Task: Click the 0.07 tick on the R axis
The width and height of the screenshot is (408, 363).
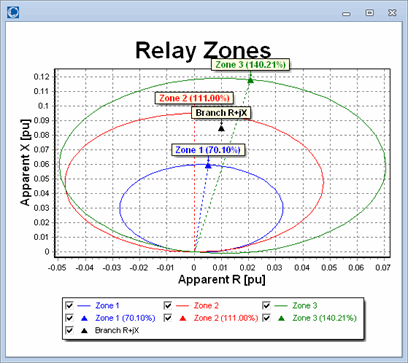Action: coord(383,268)
